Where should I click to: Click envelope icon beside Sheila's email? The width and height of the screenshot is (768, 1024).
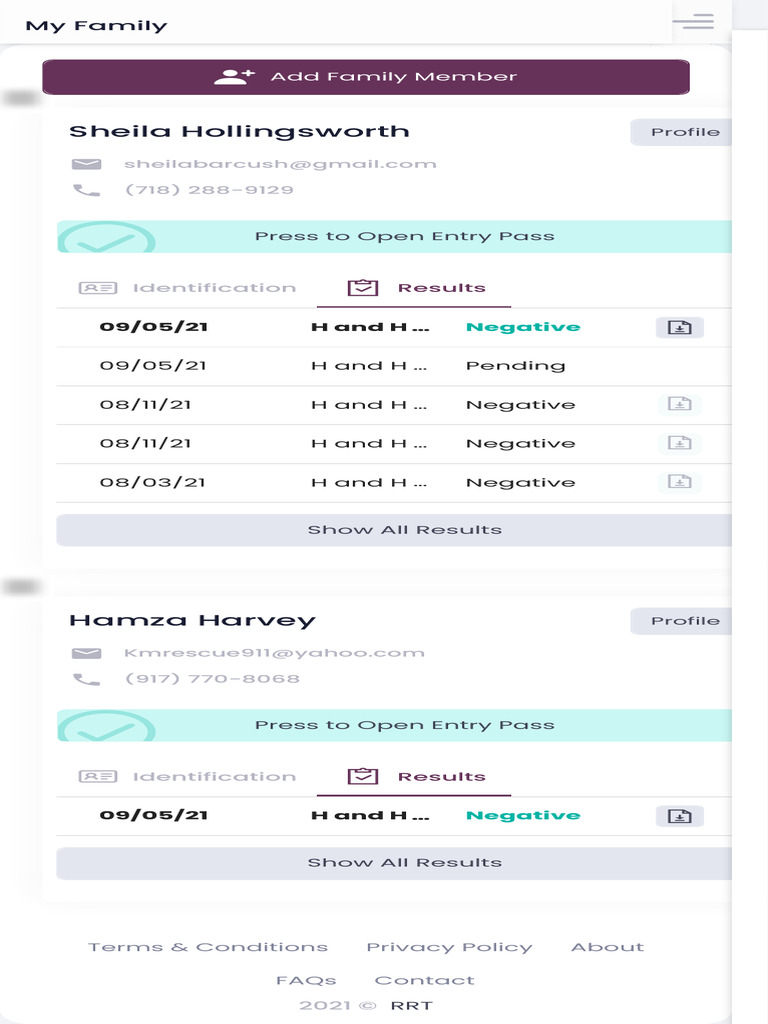pyautogui.click(x=87, y=164)
